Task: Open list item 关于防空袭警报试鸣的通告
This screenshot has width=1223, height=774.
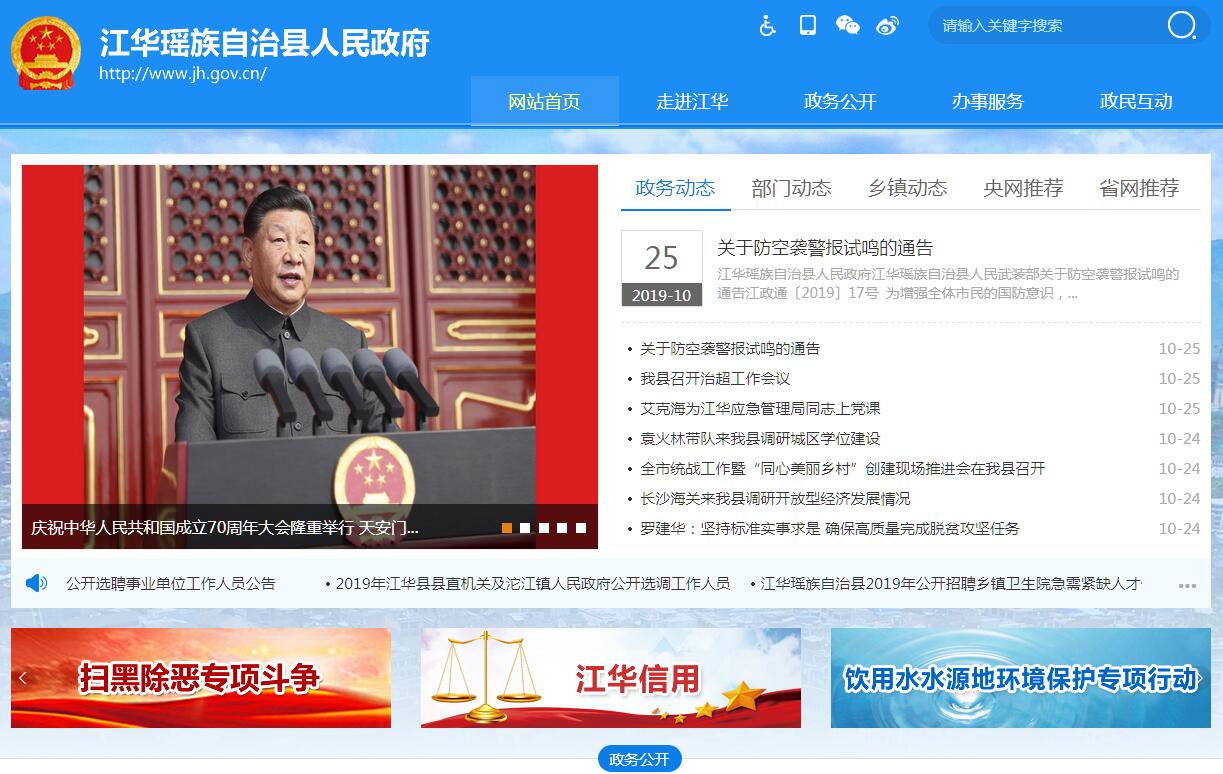Action: 730,349
